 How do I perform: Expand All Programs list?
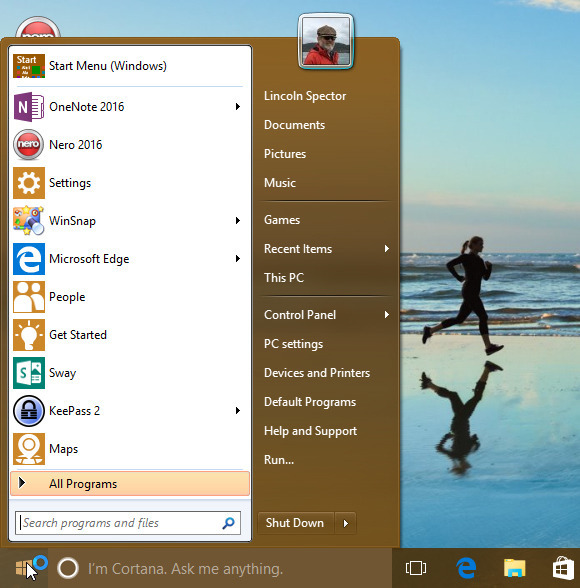(130, 484)
